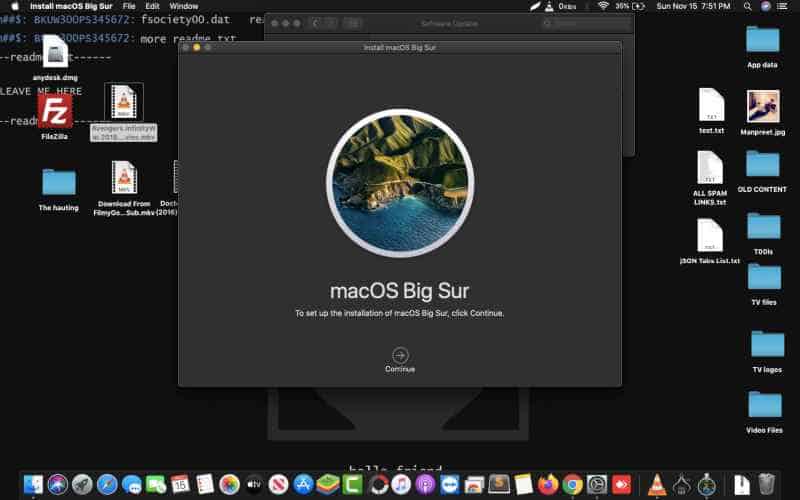Open Messages from the dock

click(132, 484)
